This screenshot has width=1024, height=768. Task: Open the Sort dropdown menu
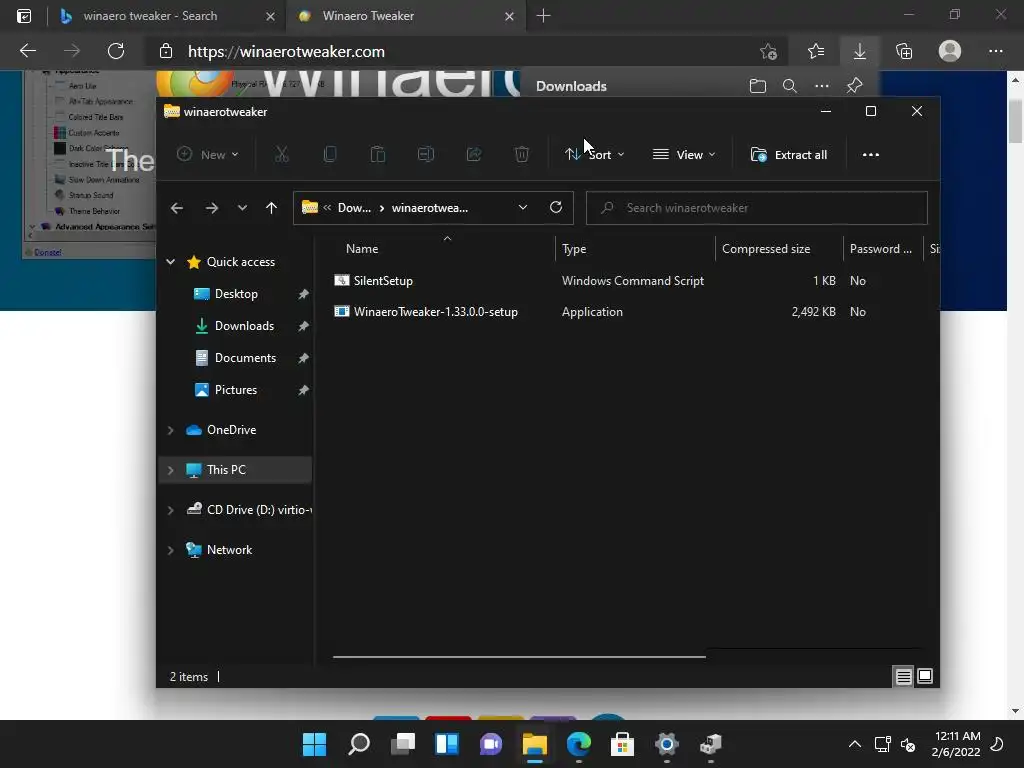(594, 155)
